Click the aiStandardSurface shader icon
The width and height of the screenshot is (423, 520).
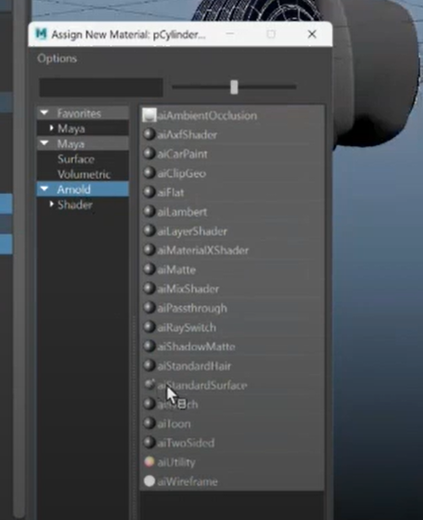coord(149,385)
